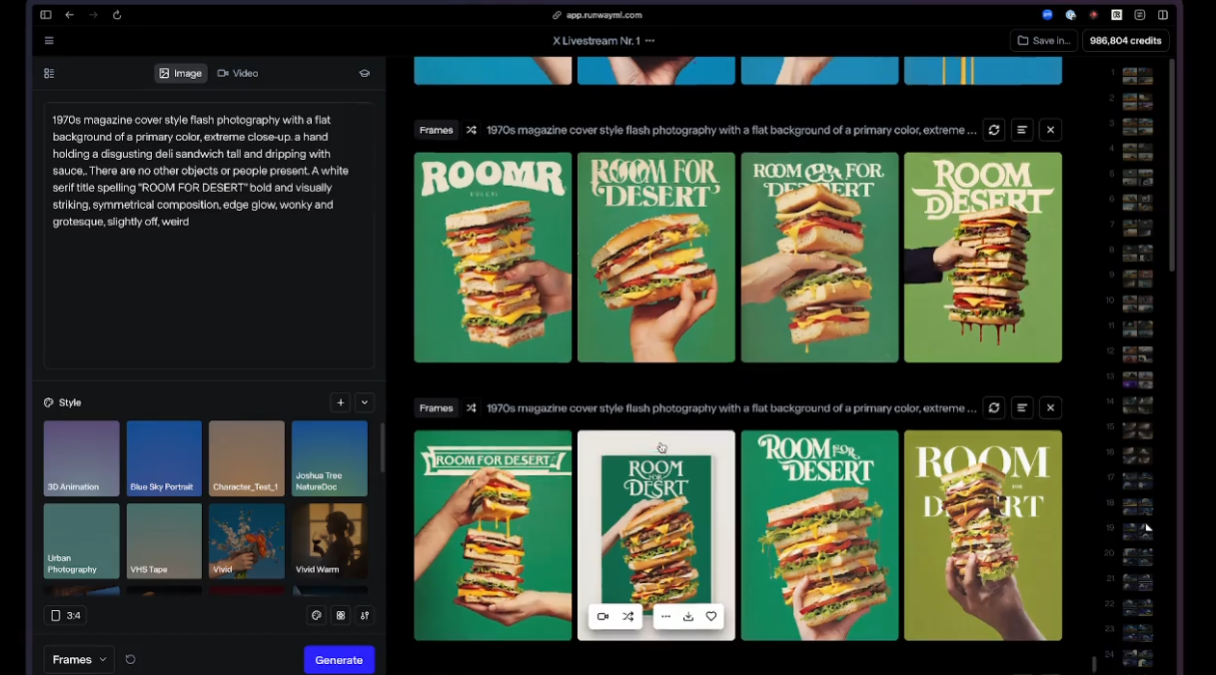
Task: Click the Style panel vertical scrollbar
Action: (381, 448)
